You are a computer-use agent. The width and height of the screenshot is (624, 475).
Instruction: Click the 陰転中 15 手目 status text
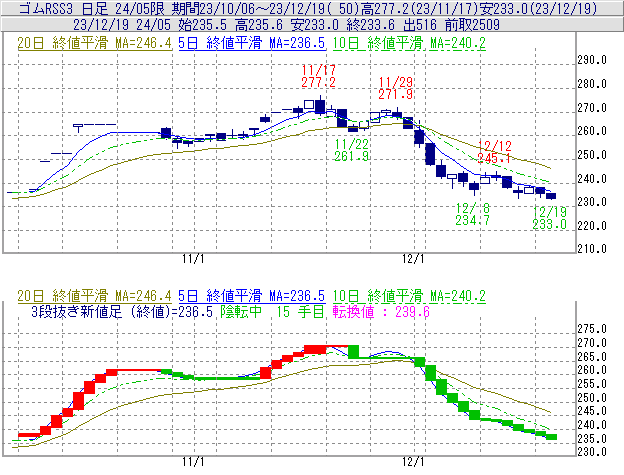(272, 311)
